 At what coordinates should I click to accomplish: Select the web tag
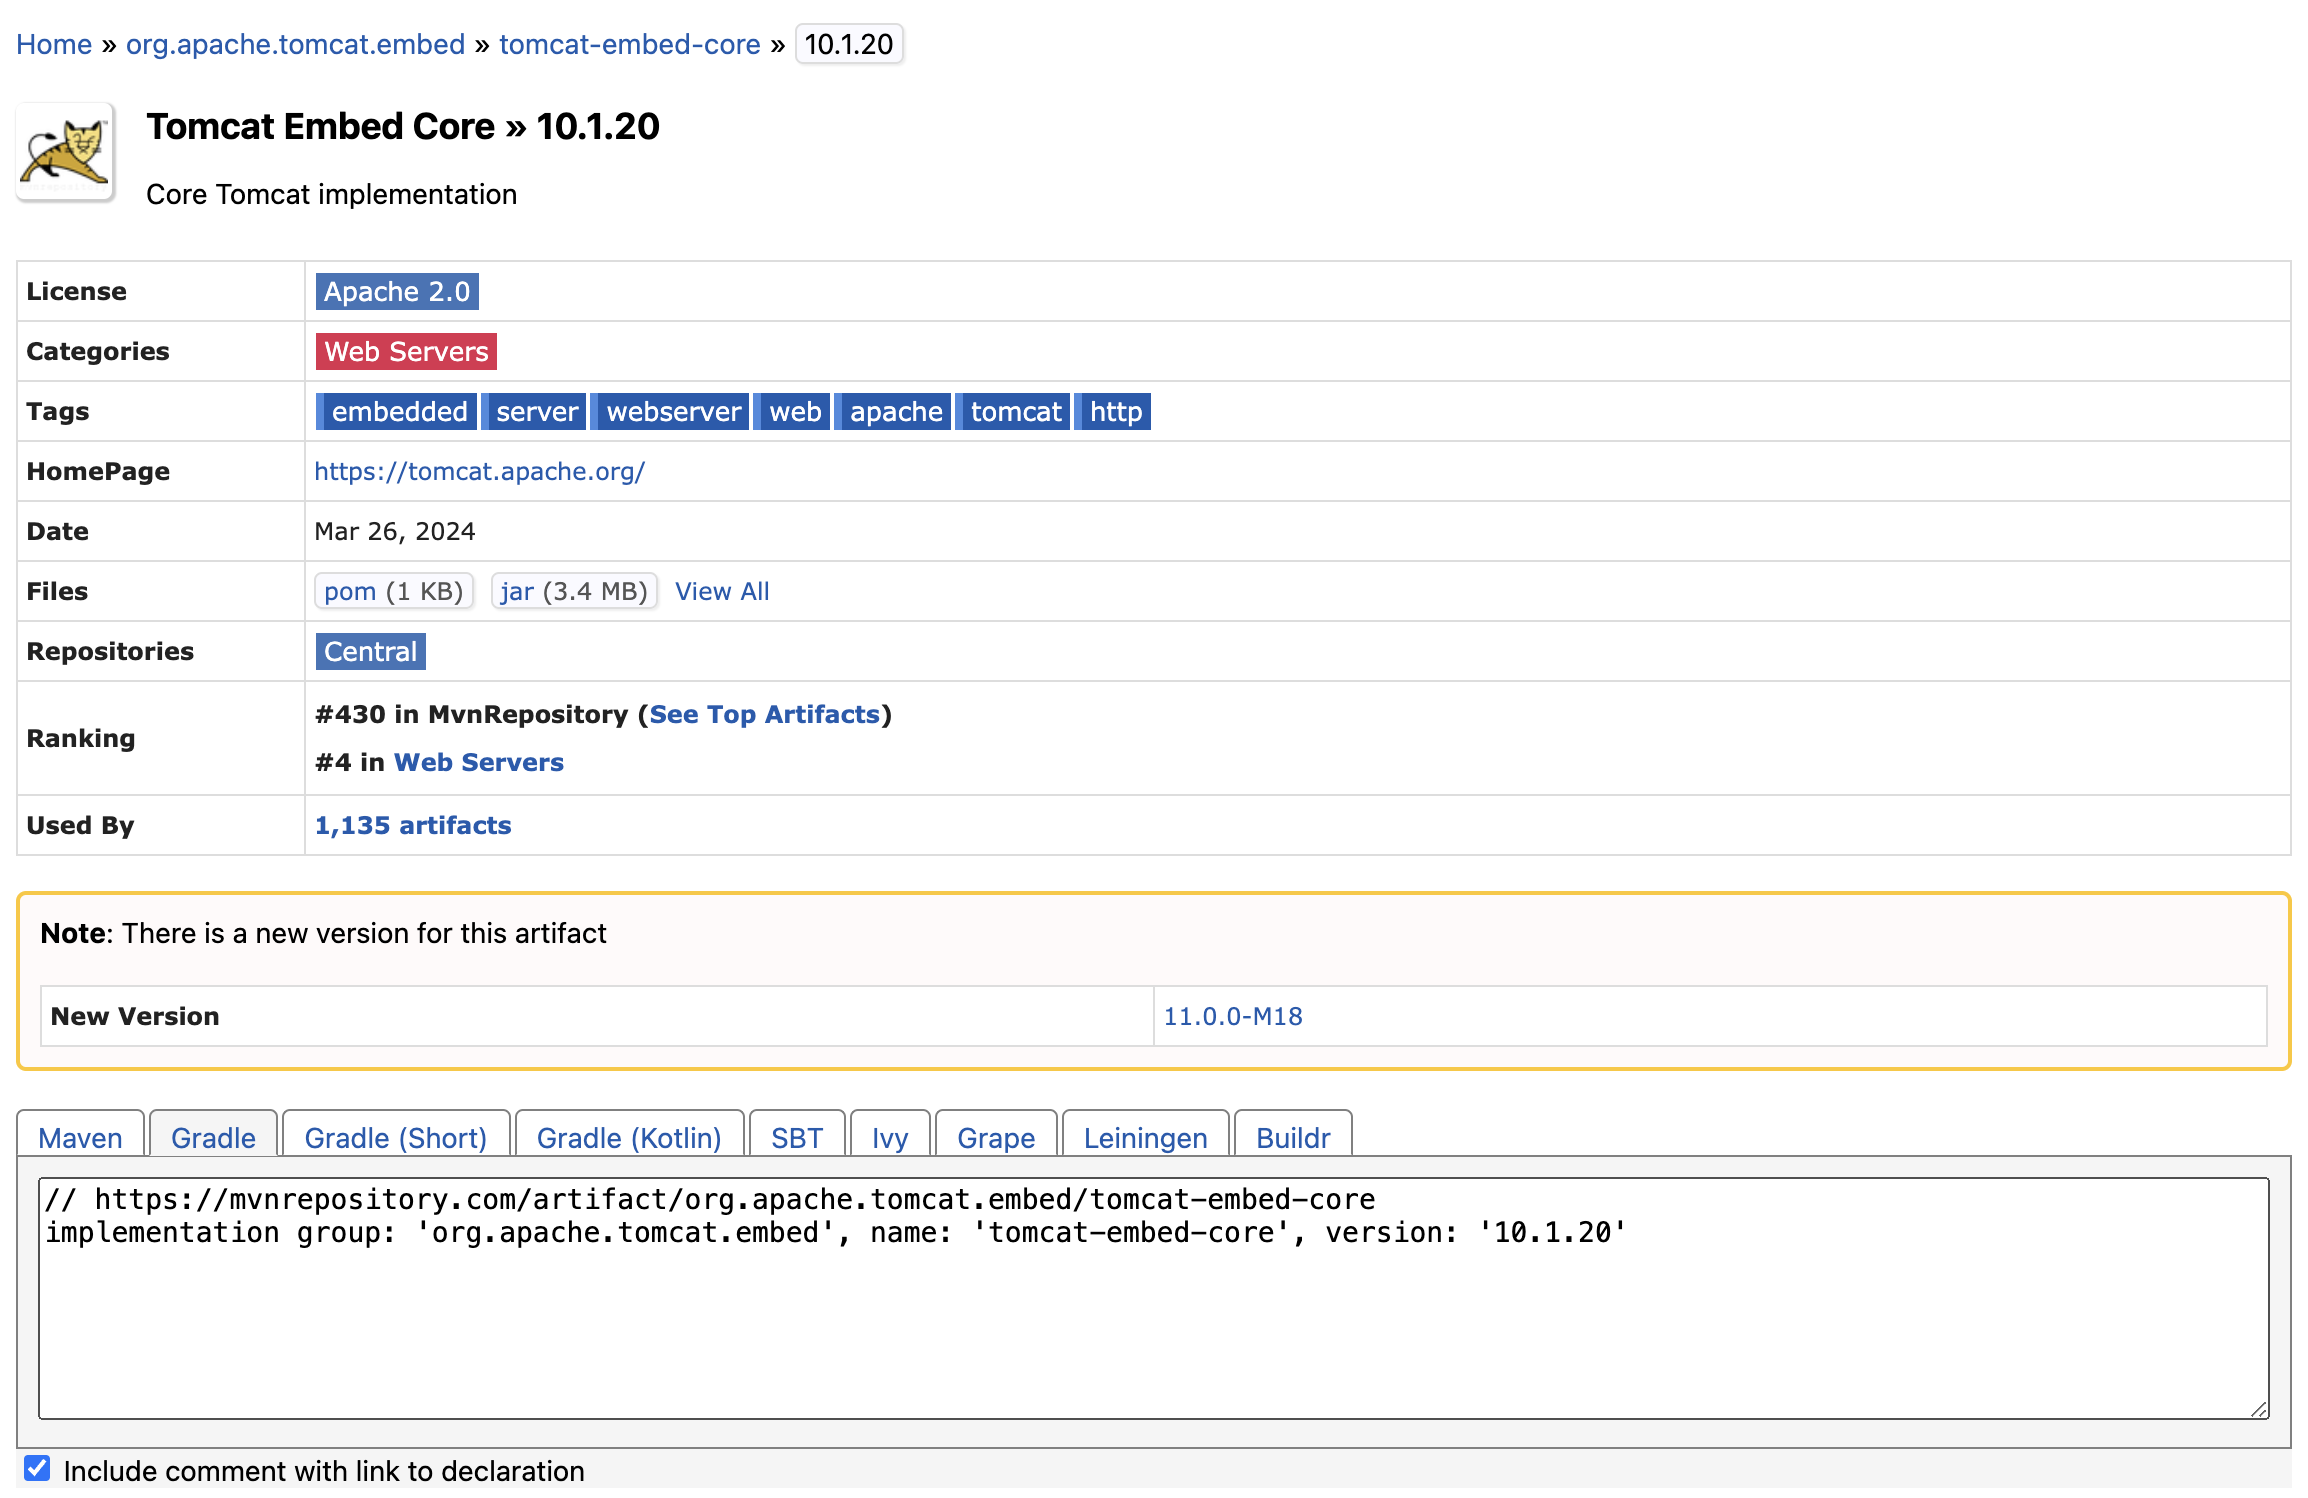pos(792,411)
